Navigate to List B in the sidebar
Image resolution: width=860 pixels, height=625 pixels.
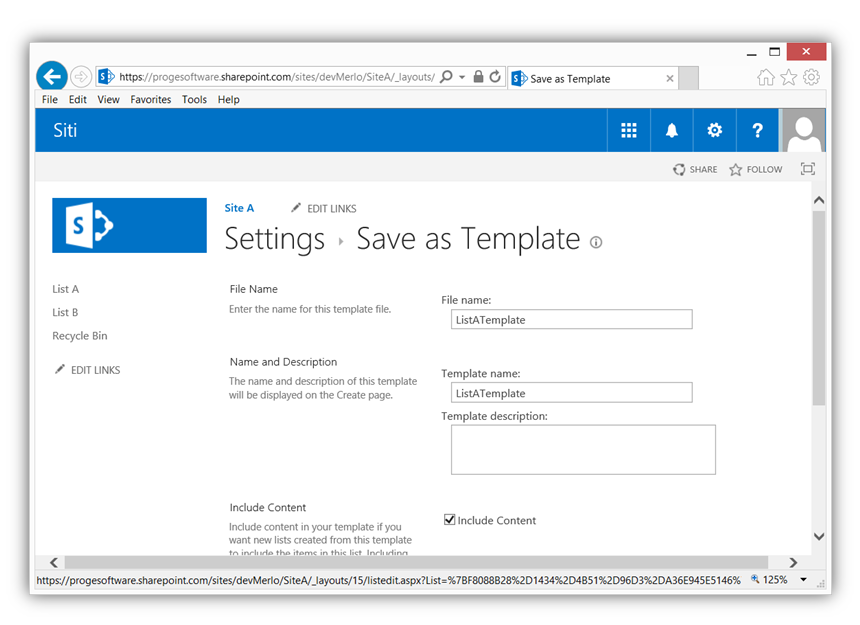[65, 312]
